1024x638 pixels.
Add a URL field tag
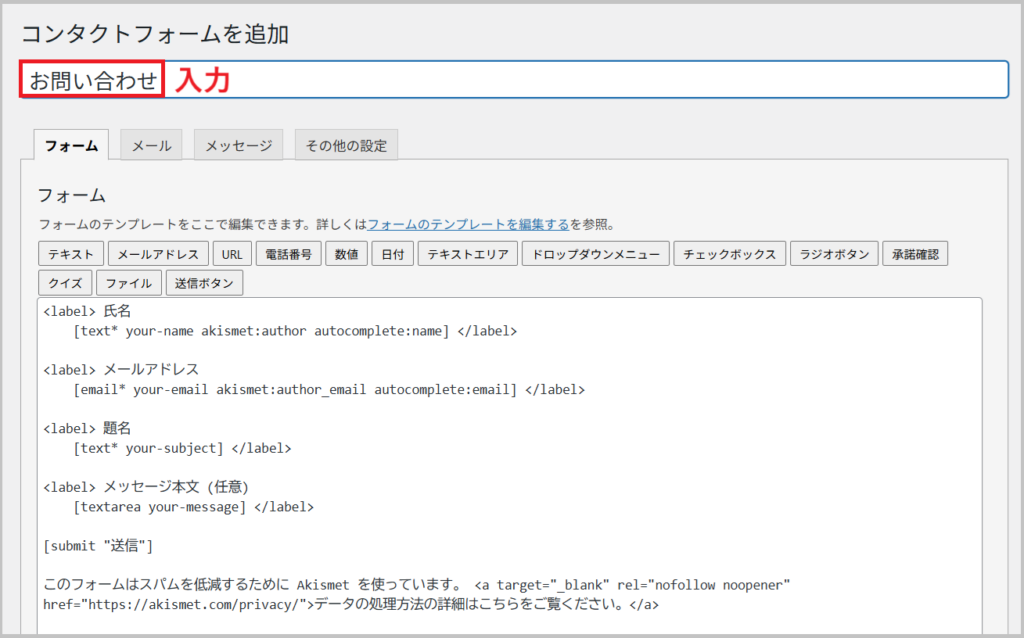tap(232, 254)
